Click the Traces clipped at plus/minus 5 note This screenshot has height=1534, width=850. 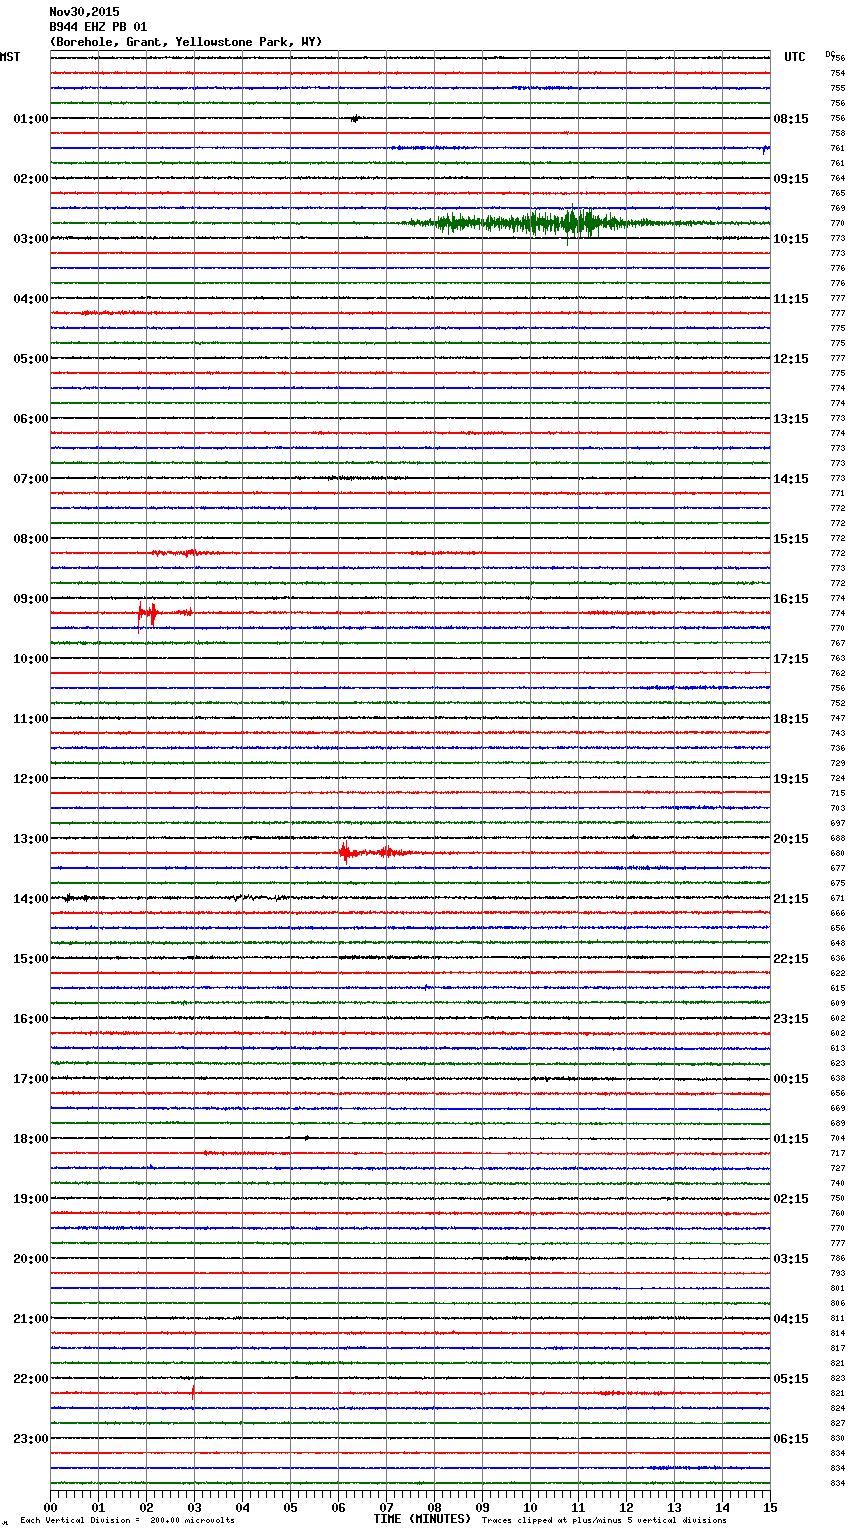[x=604, y=1521]
